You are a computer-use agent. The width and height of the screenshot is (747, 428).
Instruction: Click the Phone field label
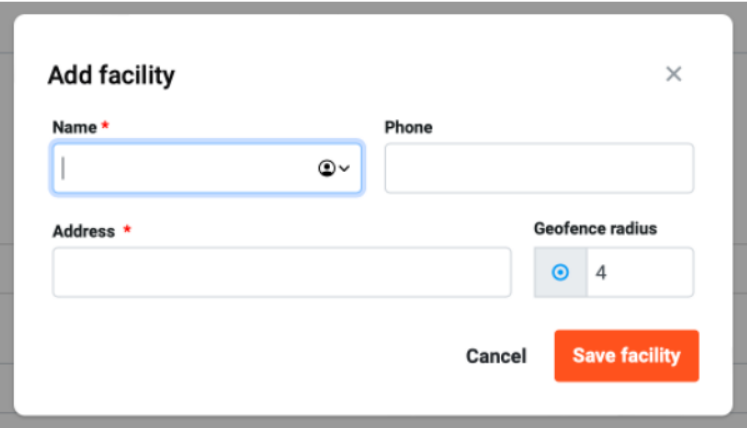coord(408,127)
